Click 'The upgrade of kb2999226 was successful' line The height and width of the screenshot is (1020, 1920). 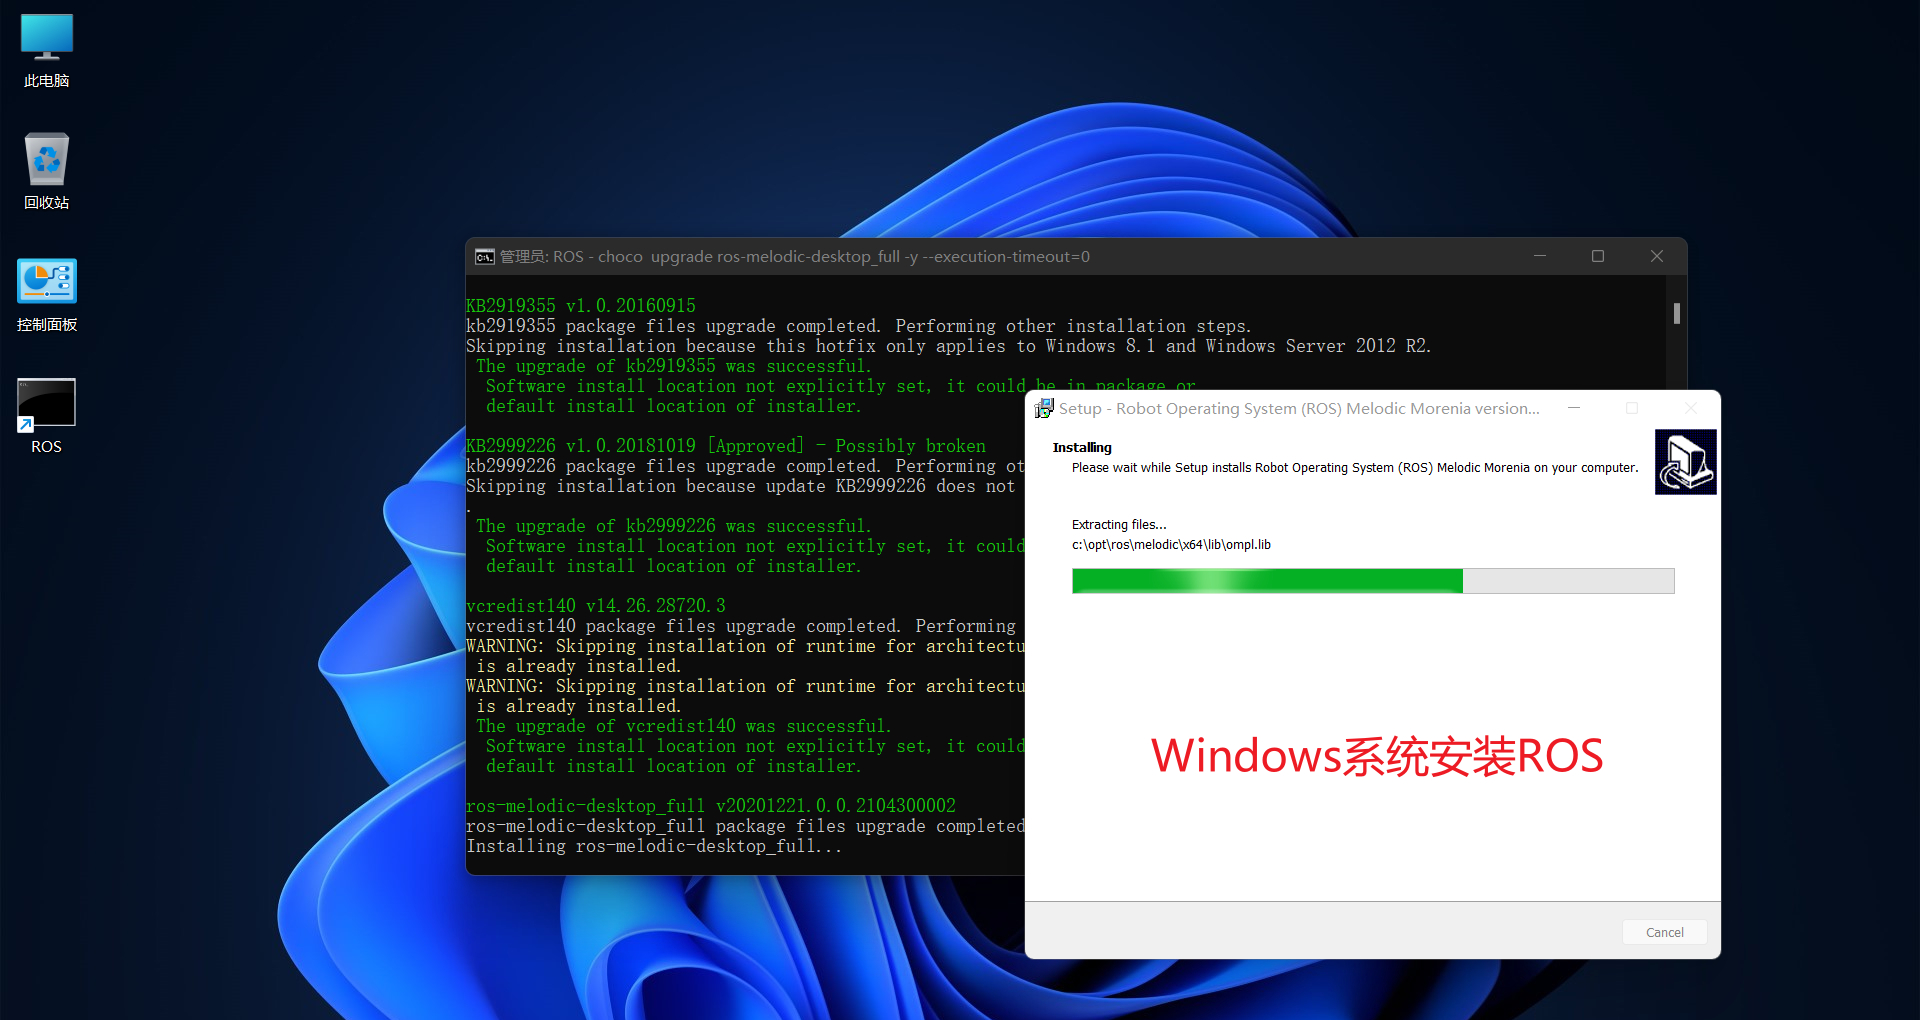click(674, 526)
